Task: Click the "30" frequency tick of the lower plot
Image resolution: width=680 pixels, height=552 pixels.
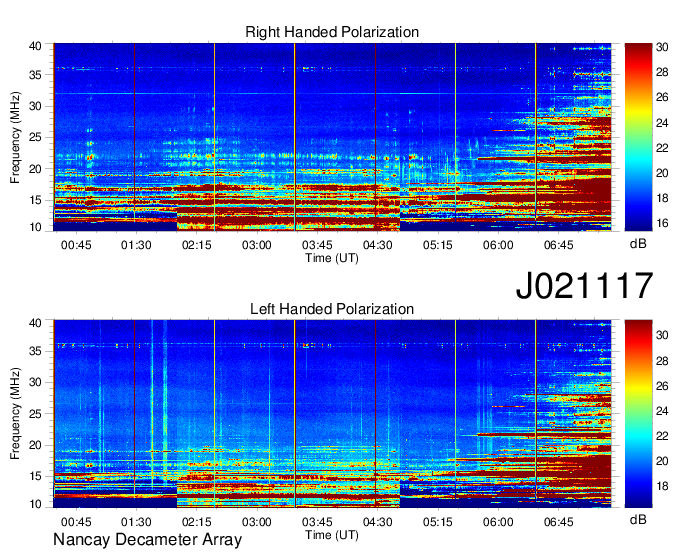Action: pyautogui.click(x=35, y=382)
